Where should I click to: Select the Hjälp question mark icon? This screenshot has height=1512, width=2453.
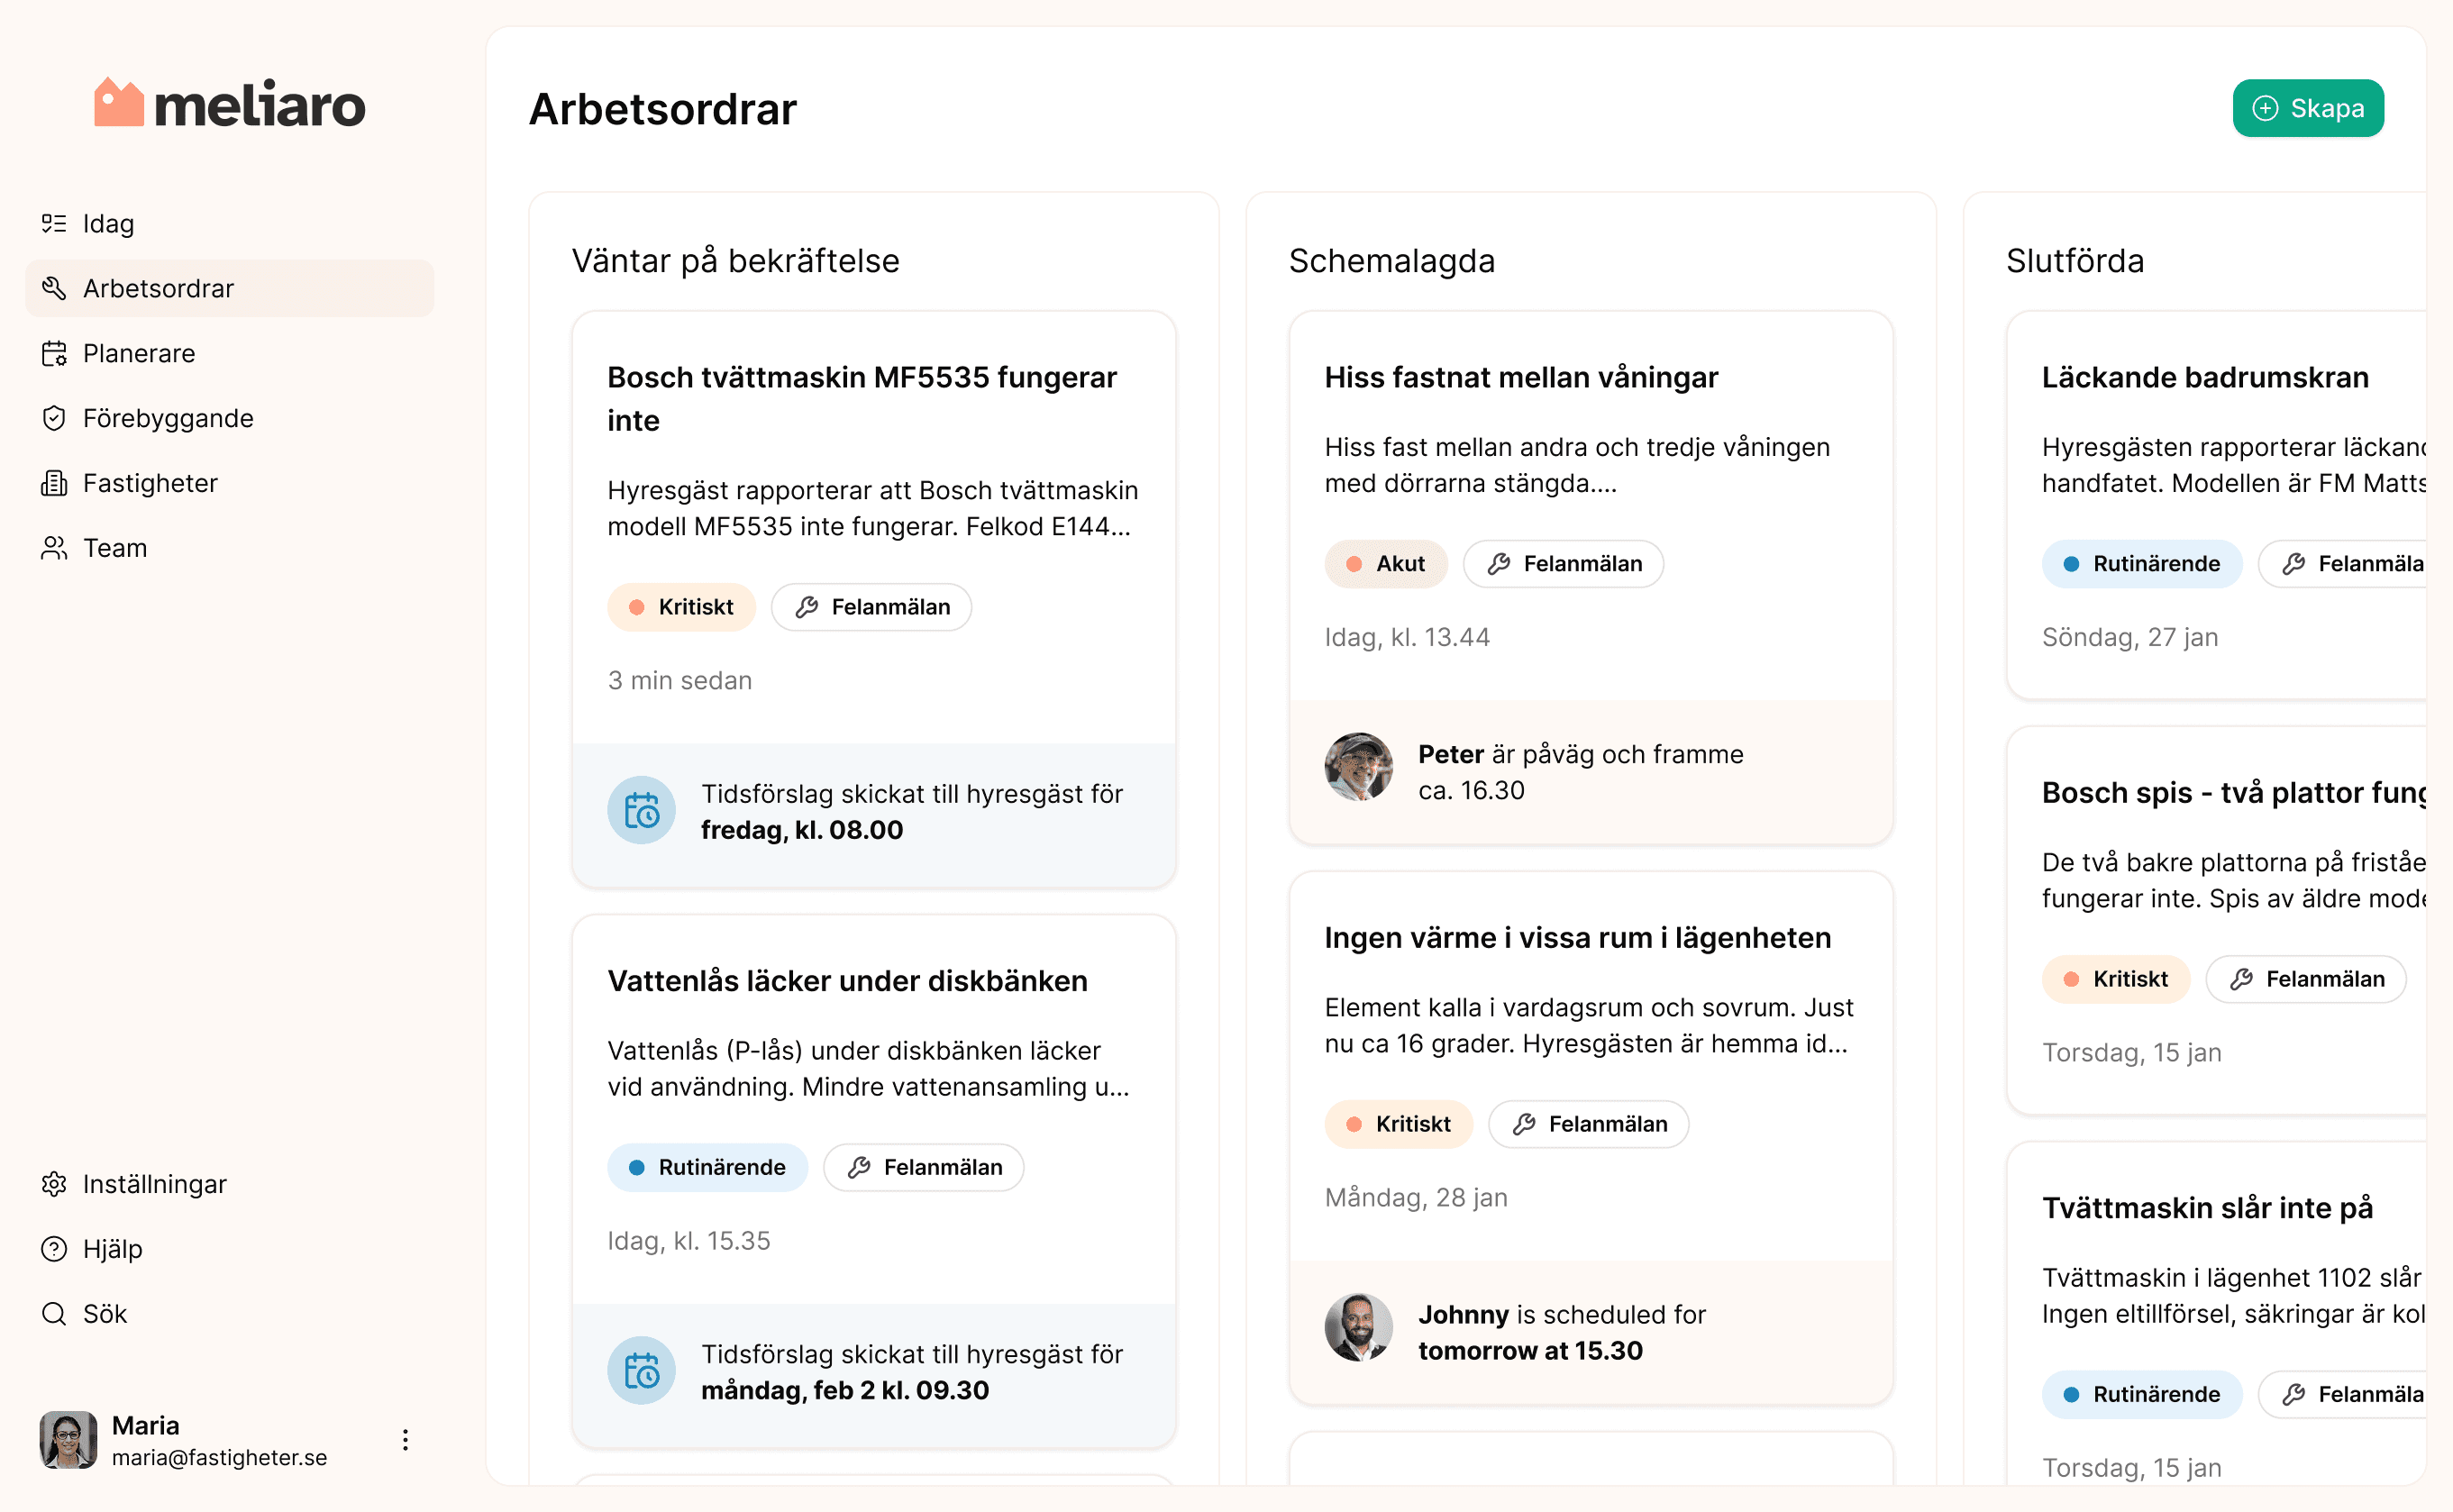(53, 1249)
